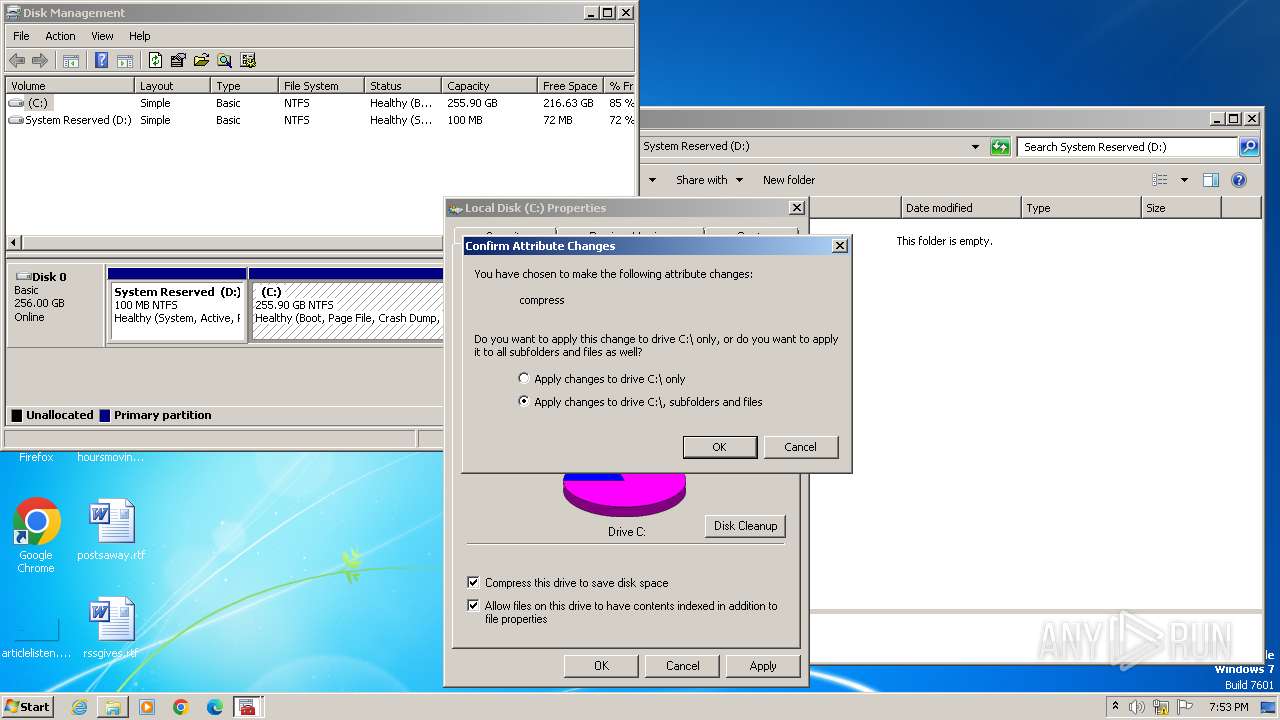The image size is (1280, 720).
Task: Toggle the action pane icon in toolbar
Action: pyautogui.click(x=125, y=61)
